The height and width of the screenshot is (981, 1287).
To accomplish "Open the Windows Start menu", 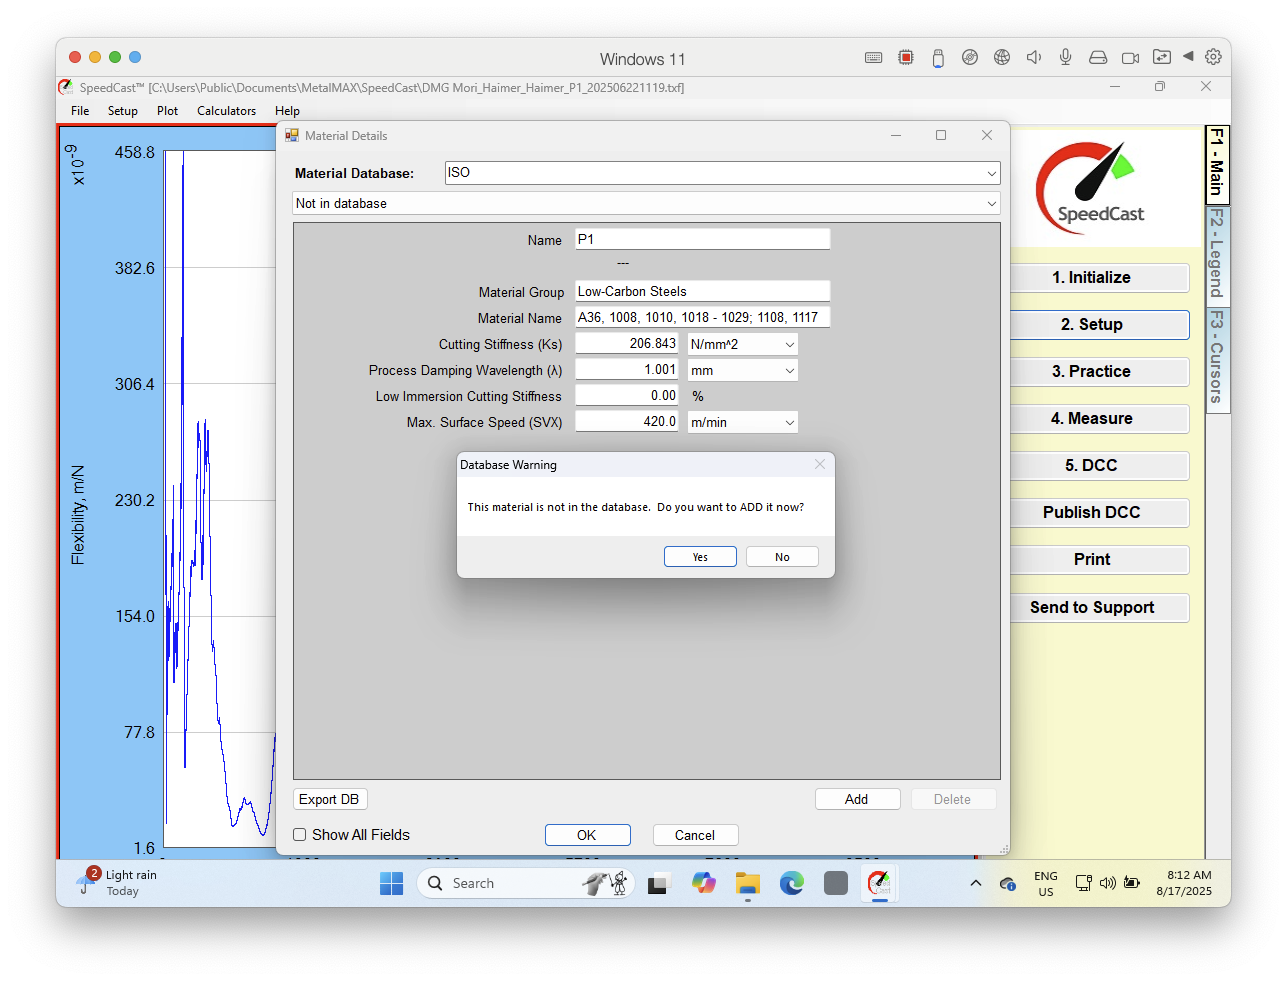I will (x=392, y=883).
